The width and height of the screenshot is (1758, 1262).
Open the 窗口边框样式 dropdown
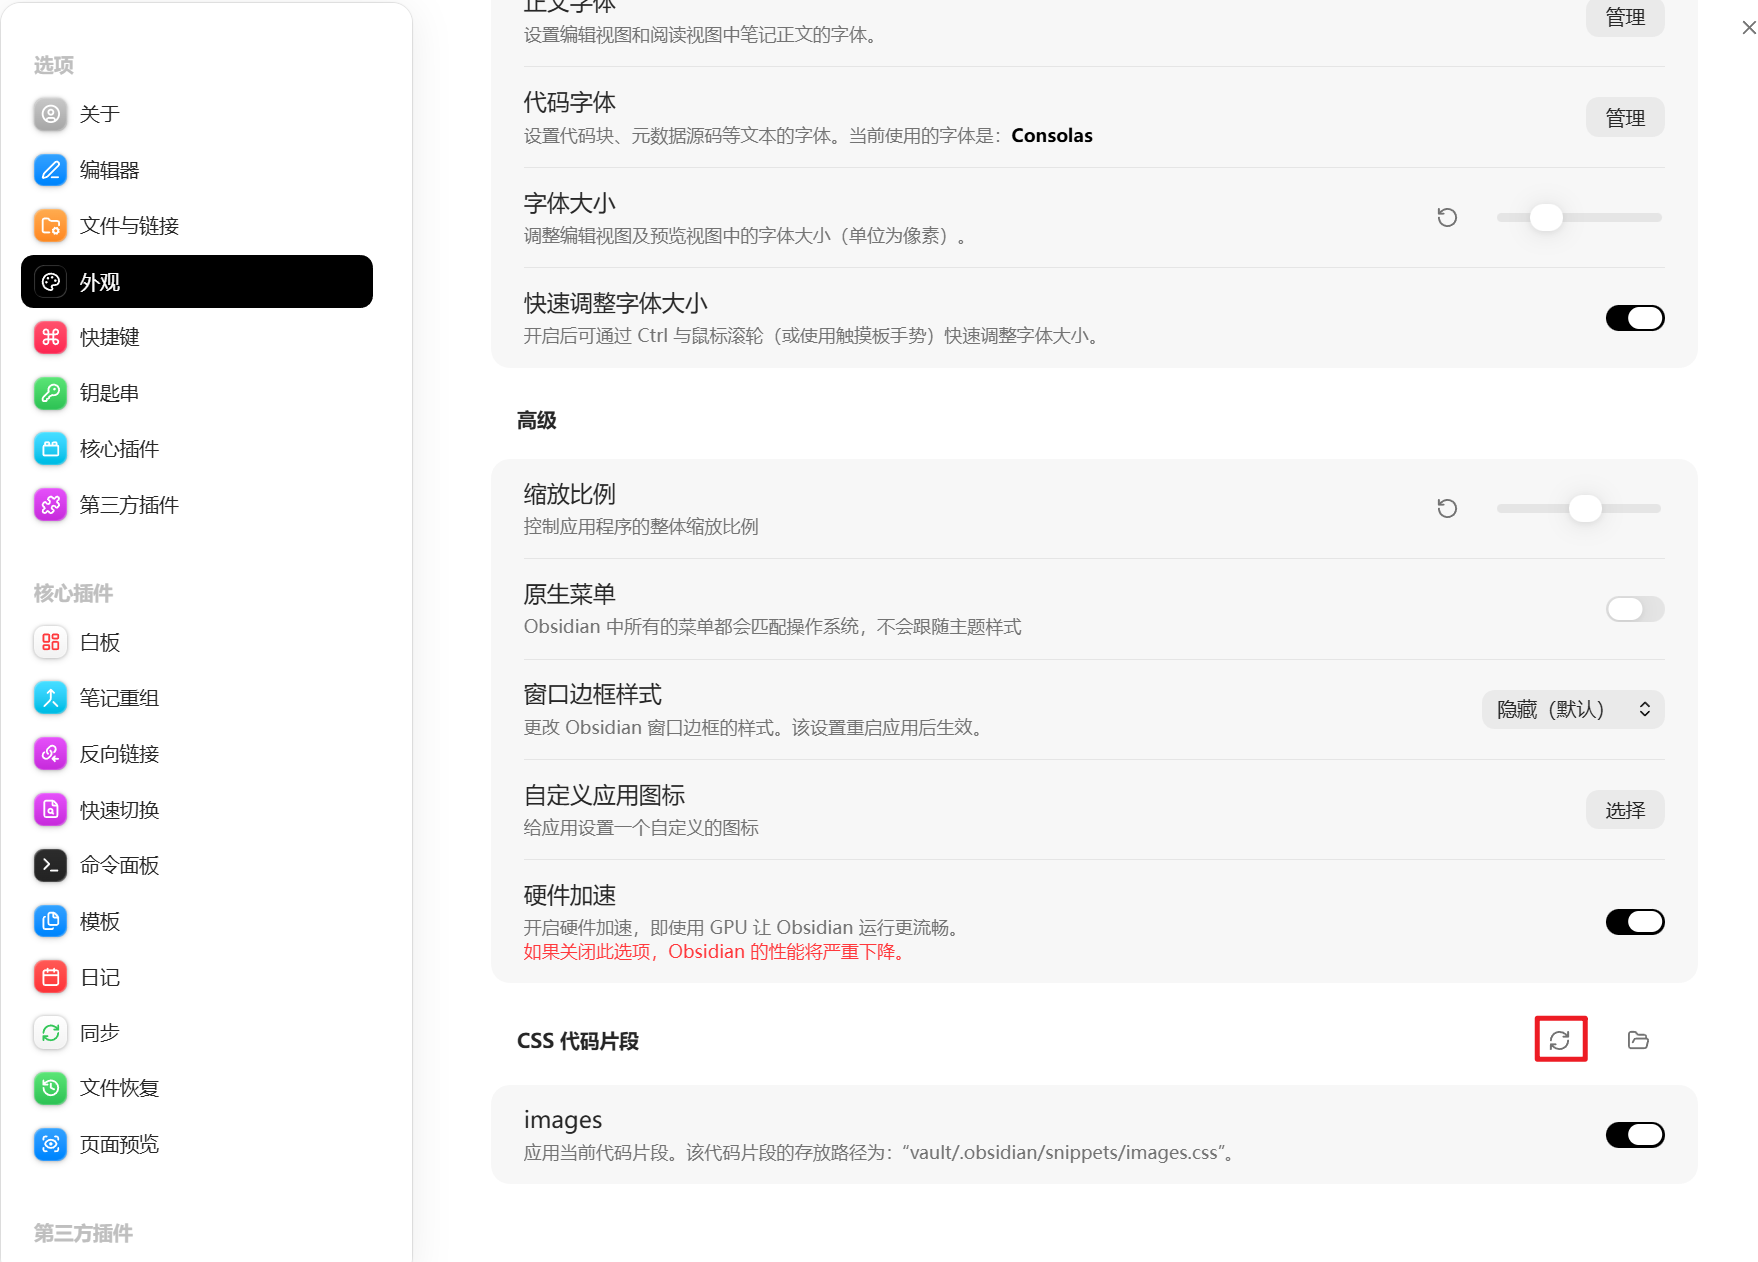pos(1572,709)
